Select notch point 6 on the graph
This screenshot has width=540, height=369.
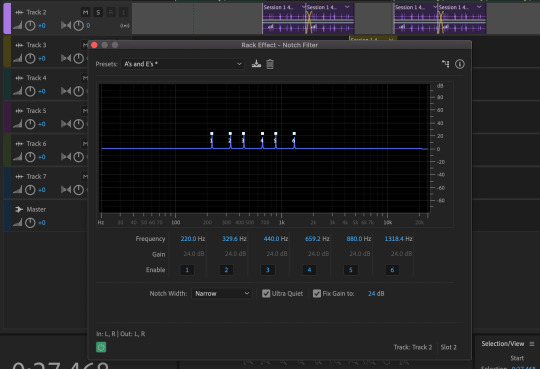[294, 134]
